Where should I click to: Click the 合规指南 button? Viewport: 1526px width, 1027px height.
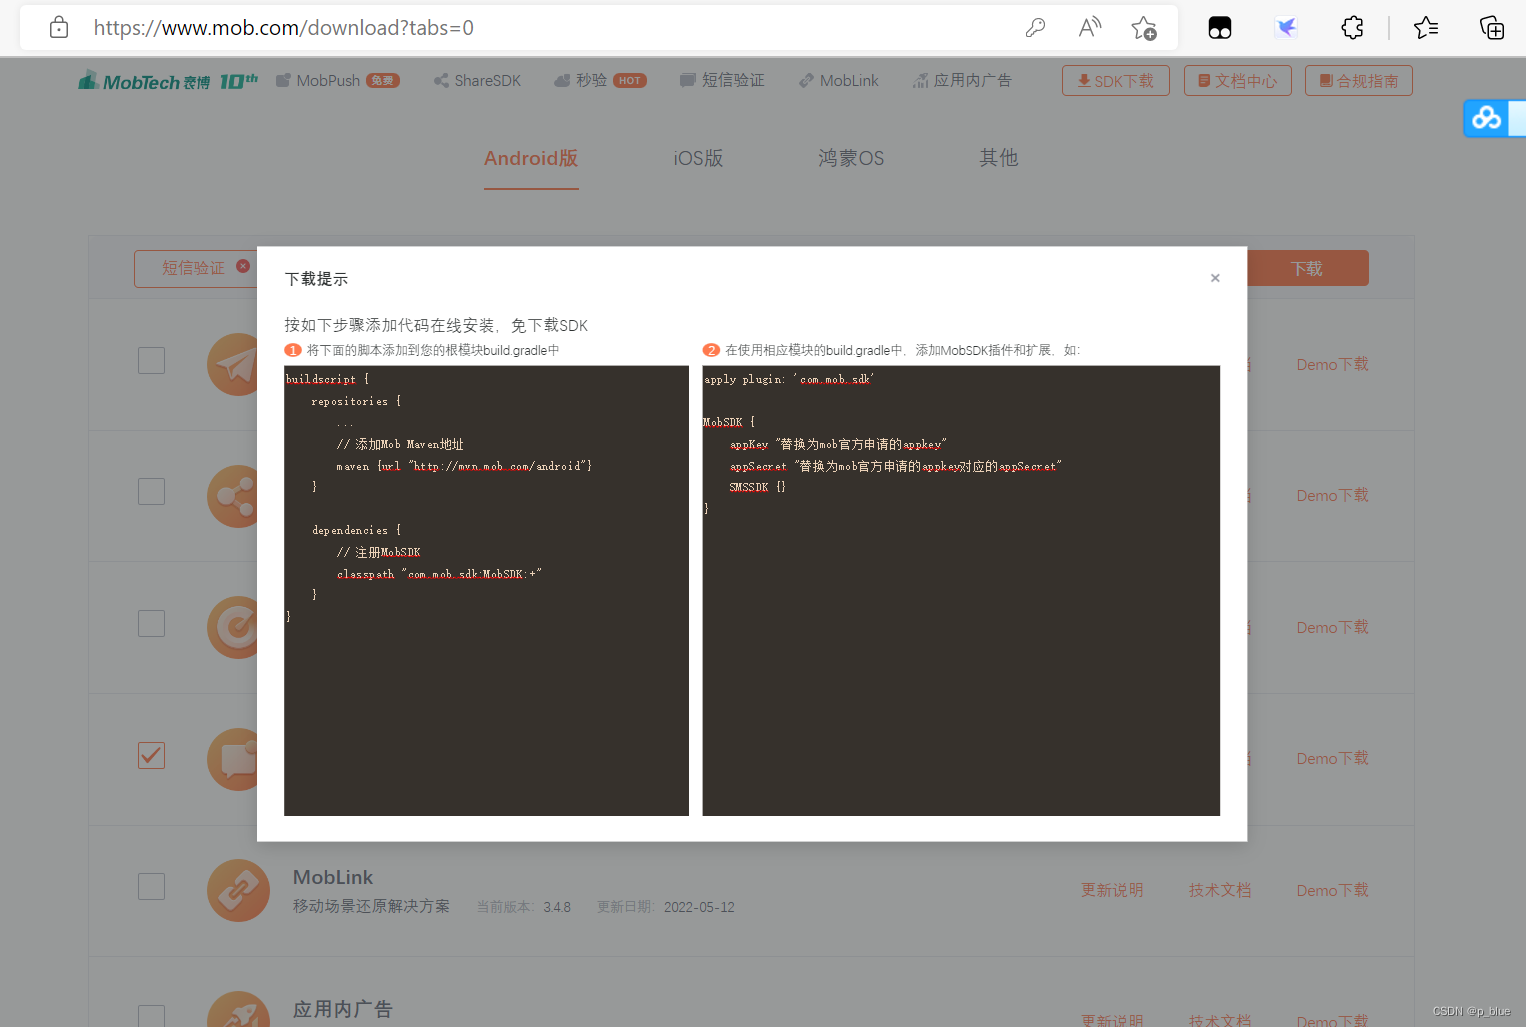1359,81
